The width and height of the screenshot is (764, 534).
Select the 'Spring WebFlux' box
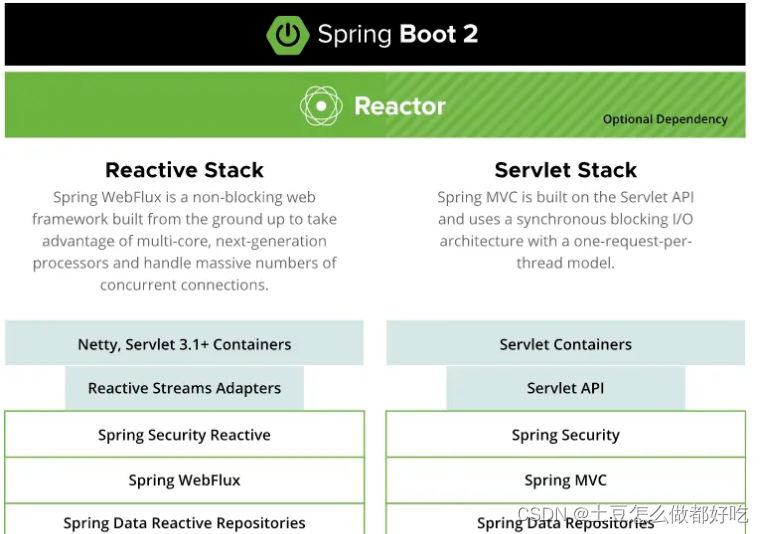coord(184,480)
